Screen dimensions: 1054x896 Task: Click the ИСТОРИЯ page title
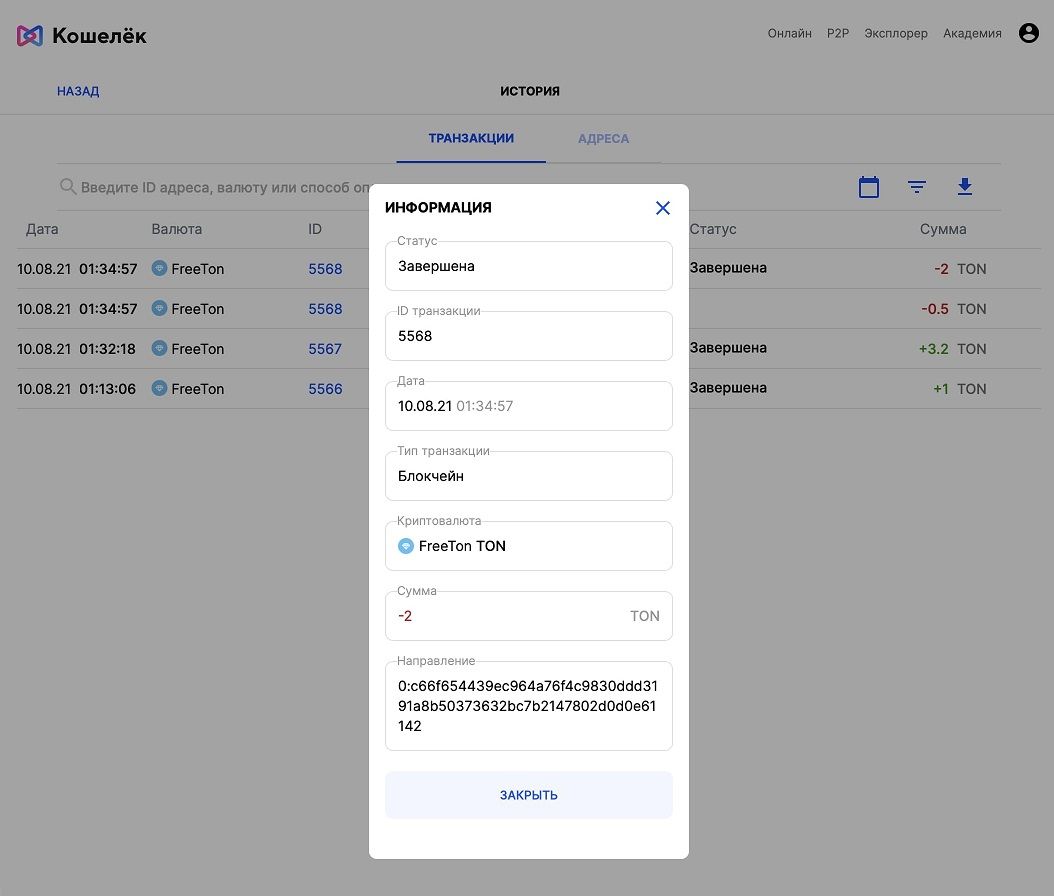coord(530,91)
